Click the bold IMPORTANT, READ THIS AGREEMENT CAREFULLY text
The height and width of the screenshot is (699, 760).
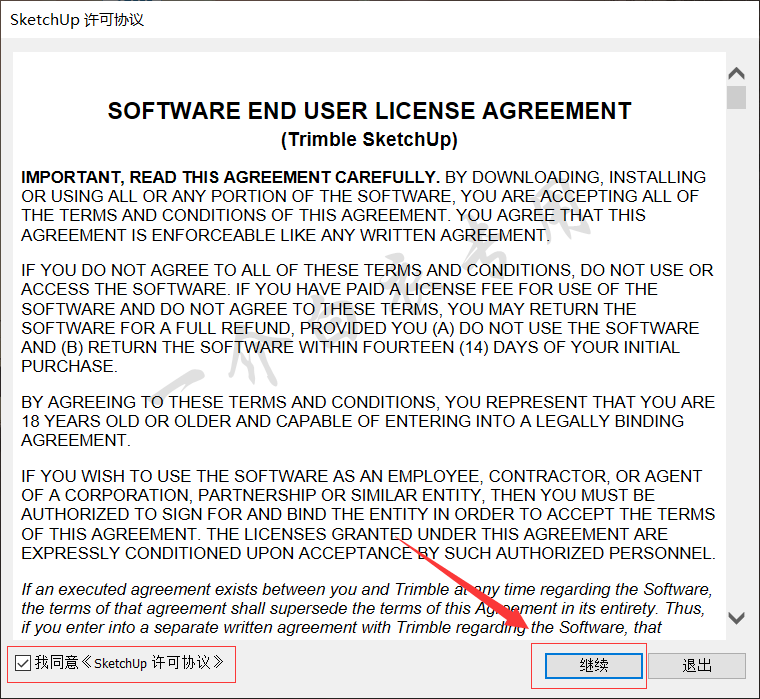(230, 177)
